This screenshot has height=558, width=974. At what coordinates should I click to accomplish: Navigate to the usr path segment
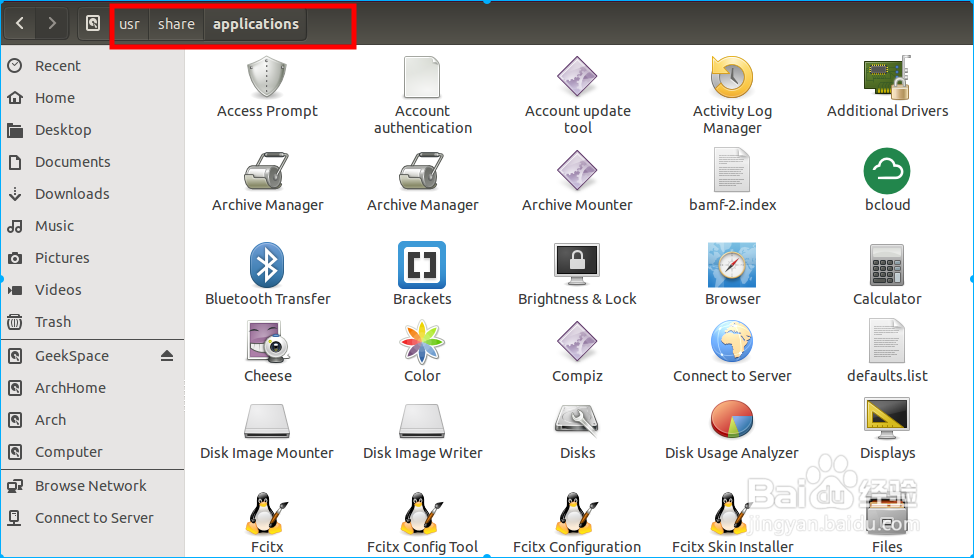click(129, 24)
